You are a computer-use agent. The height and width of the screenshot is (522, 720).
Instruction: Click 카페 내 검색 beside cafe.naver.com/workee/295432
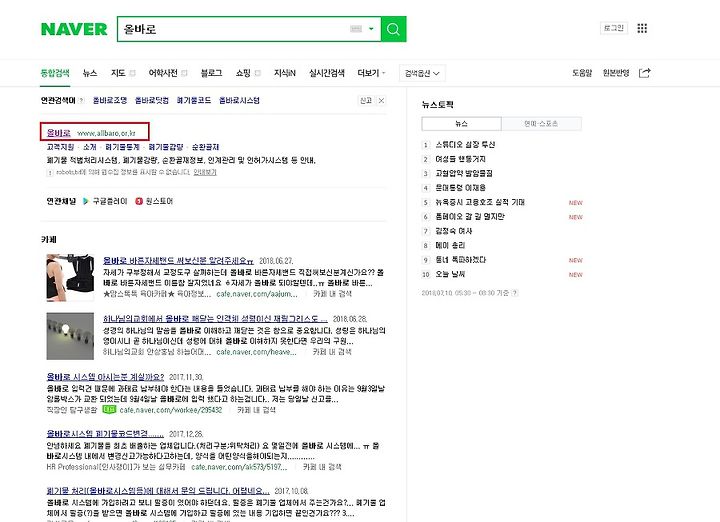257,410
